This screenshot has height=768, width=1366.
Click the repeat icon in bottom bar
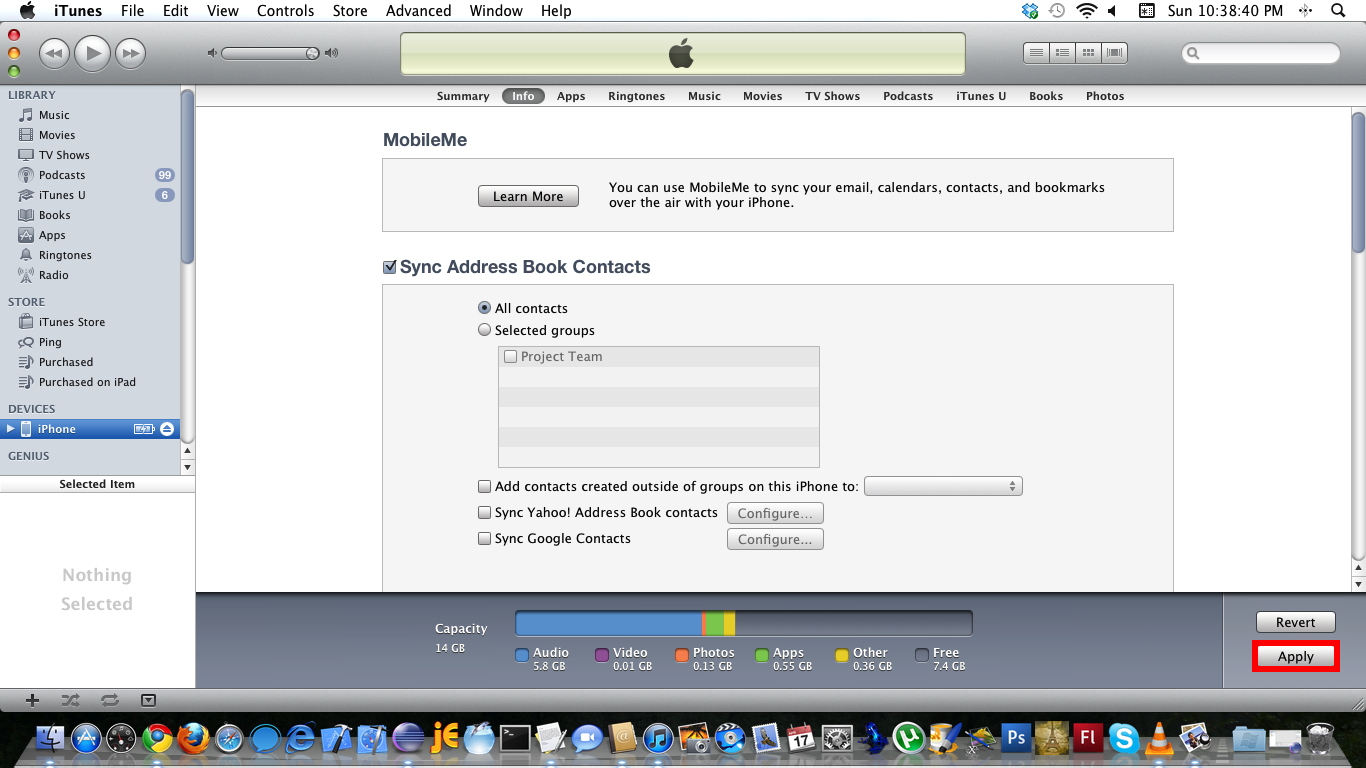click(109, 701)
